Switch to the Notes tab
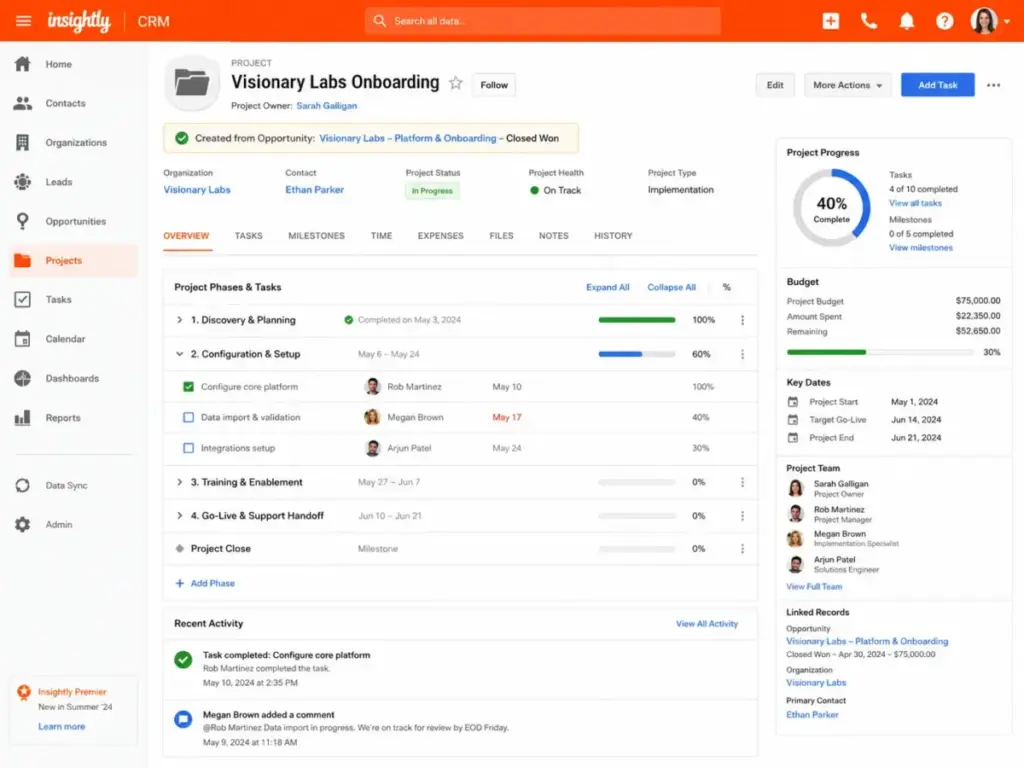This screenshot has height=768, width=1024. point(554,236)
